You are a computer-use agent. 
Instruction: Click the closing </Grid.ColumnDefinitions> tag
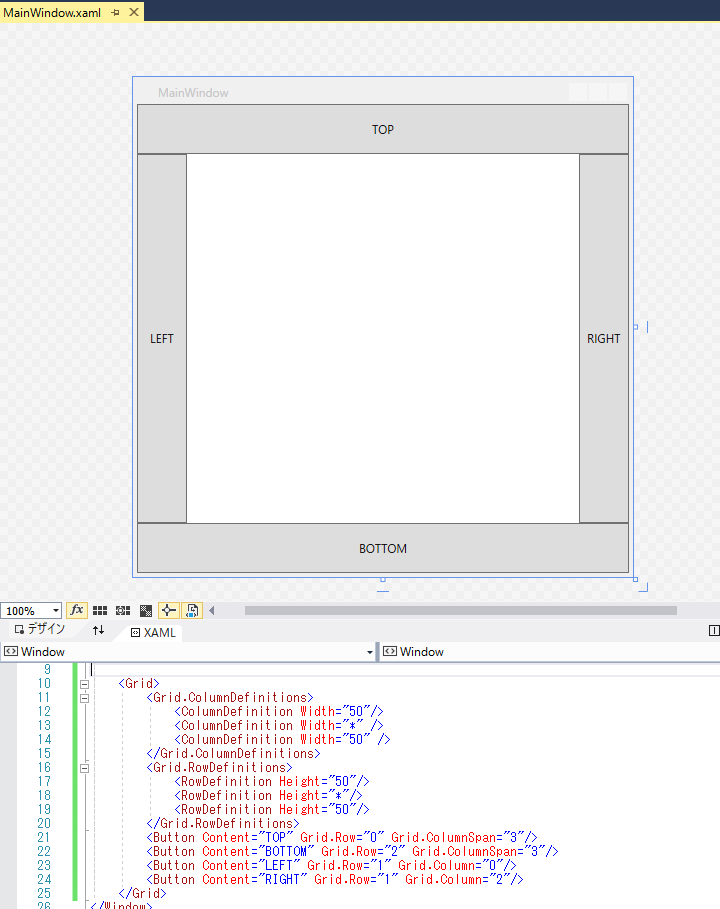tap(233, 754)
